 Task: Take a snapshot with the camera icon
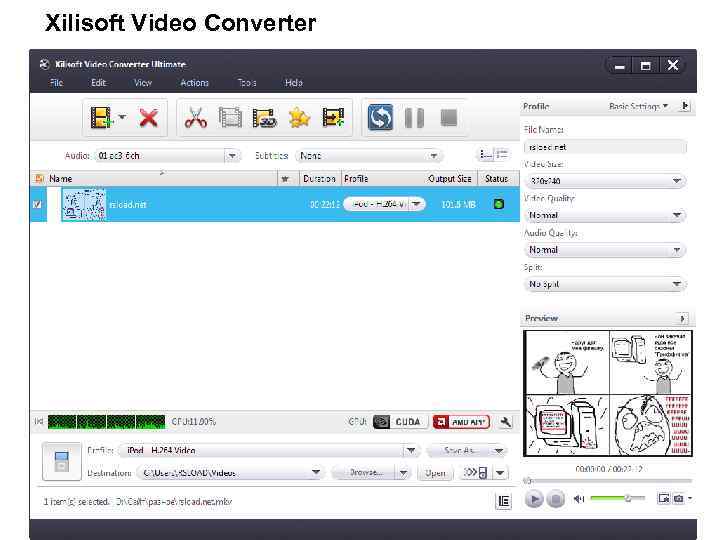point(678,498)
